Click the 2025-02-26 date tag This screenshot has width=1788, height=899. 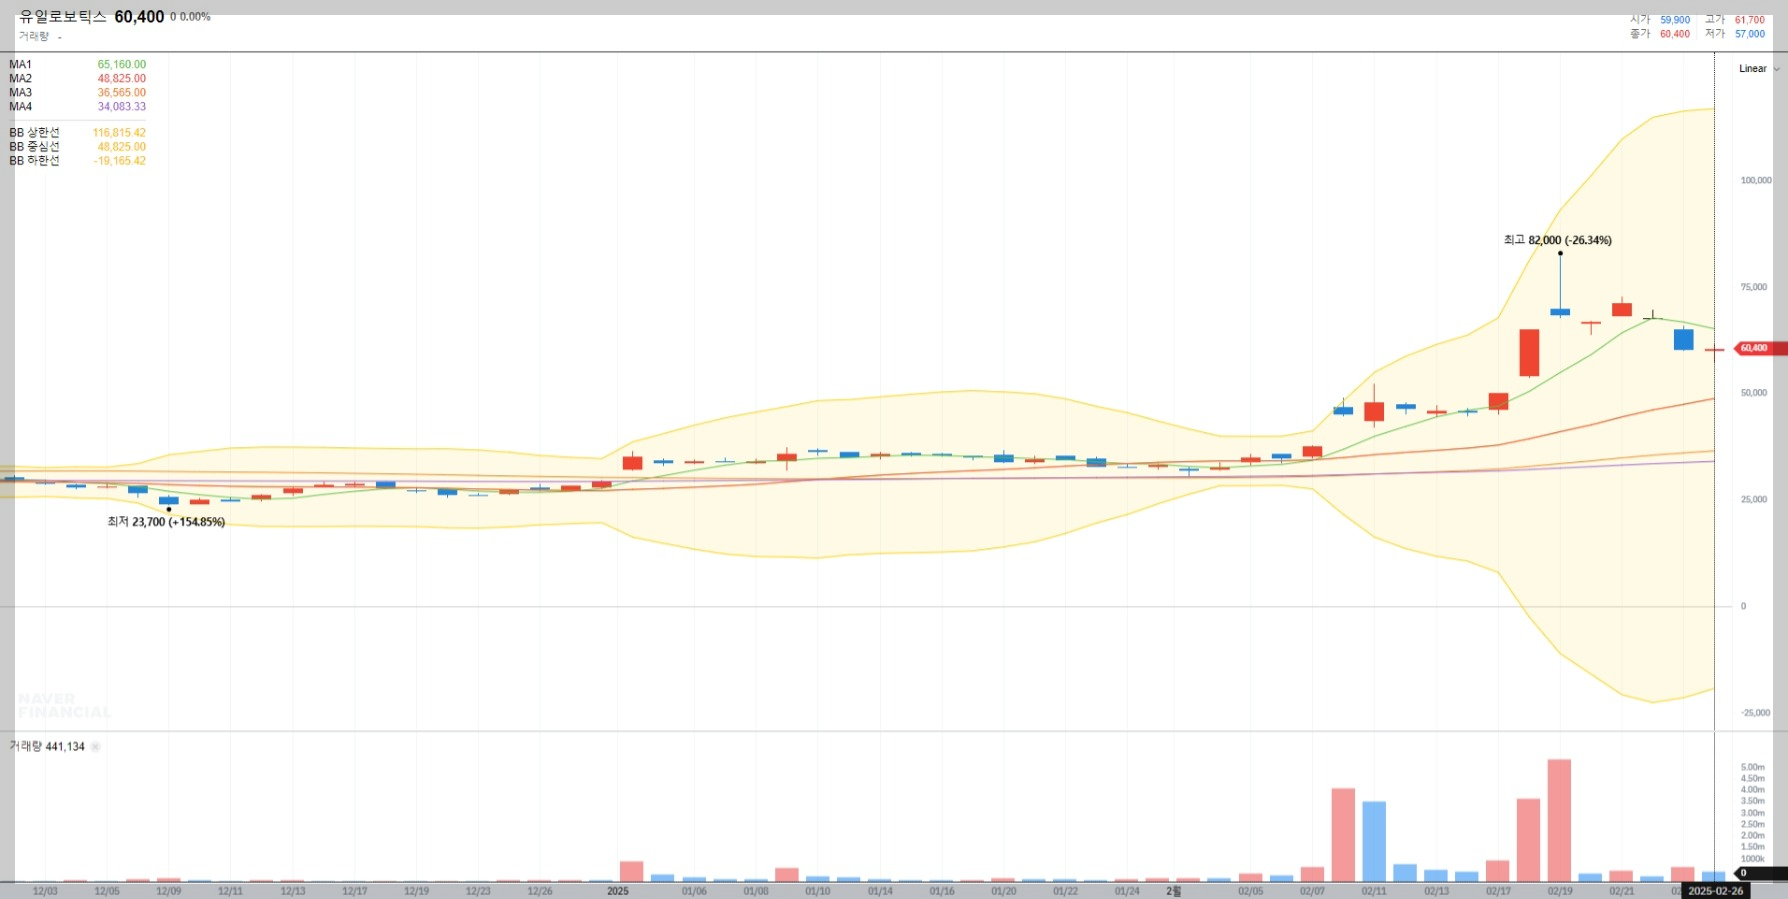(1716, 891)
